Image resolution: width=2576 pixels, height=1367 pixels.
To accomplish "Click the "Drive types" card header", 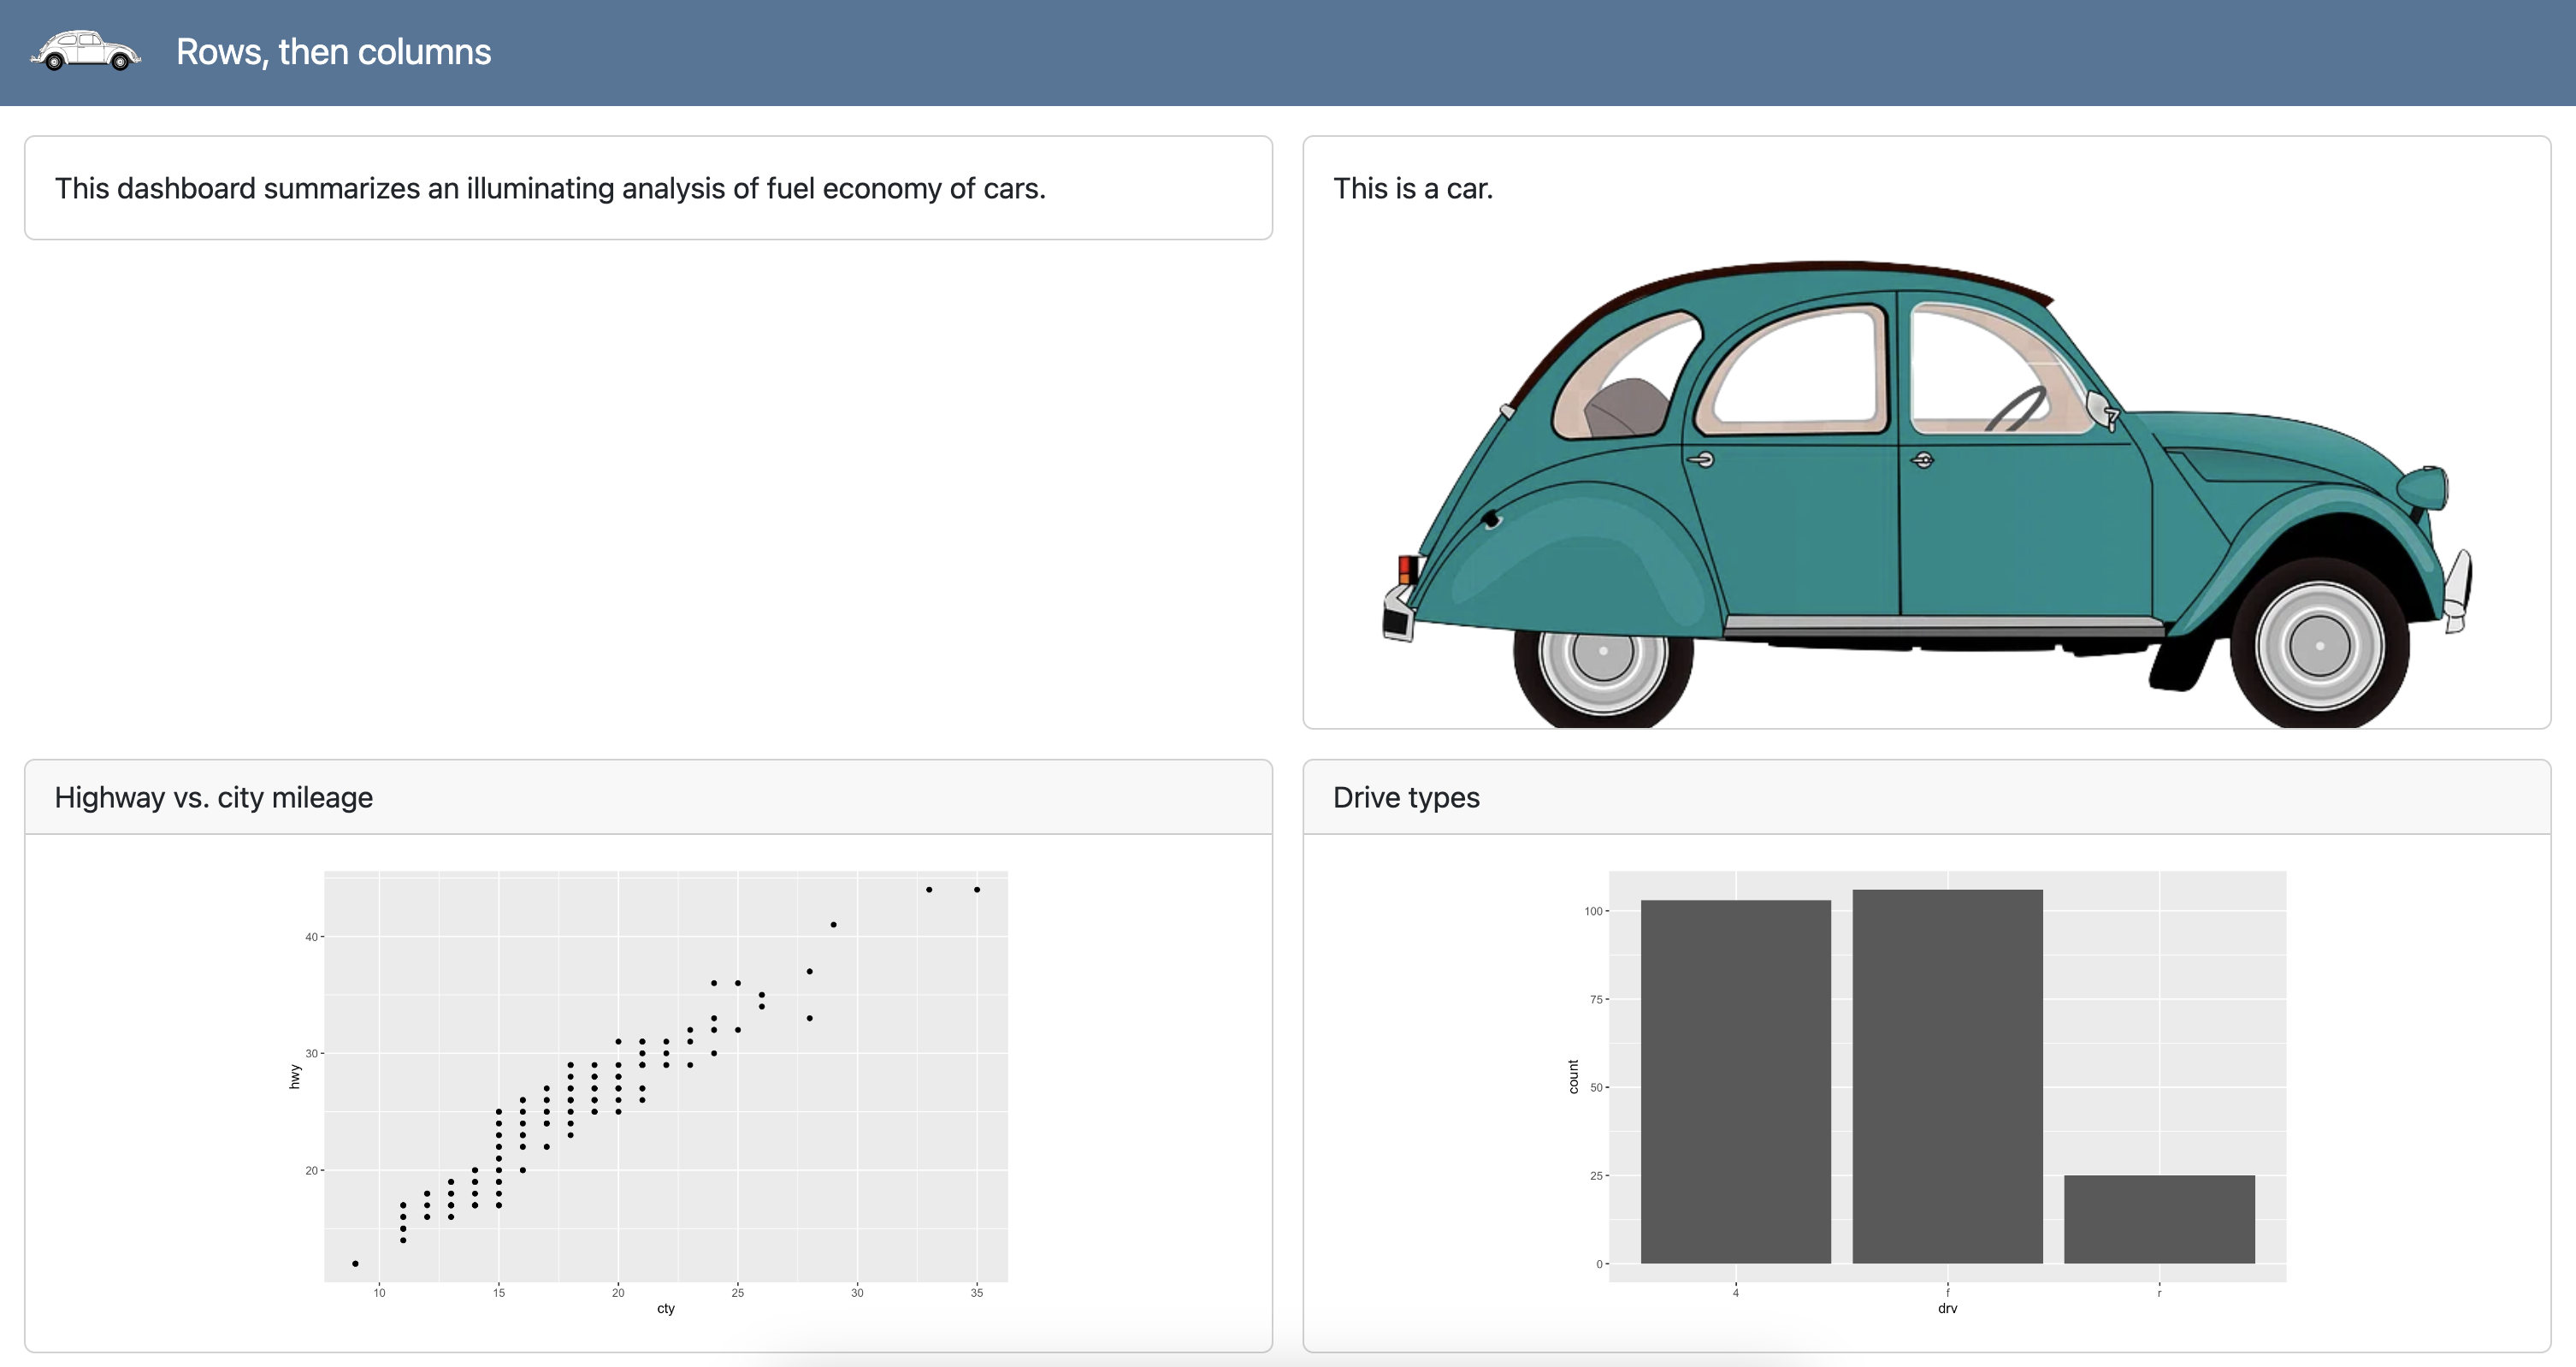I will pos(1404,797).
